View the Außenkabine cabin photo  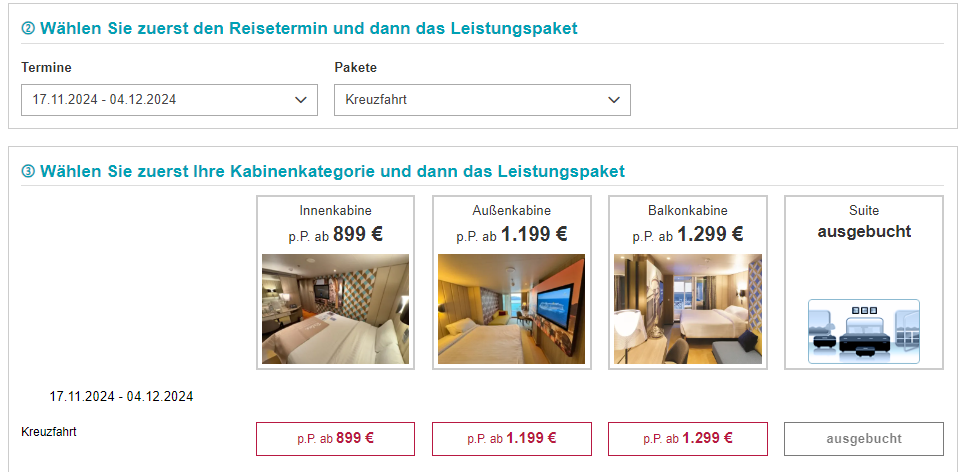[x=512, y=309]
